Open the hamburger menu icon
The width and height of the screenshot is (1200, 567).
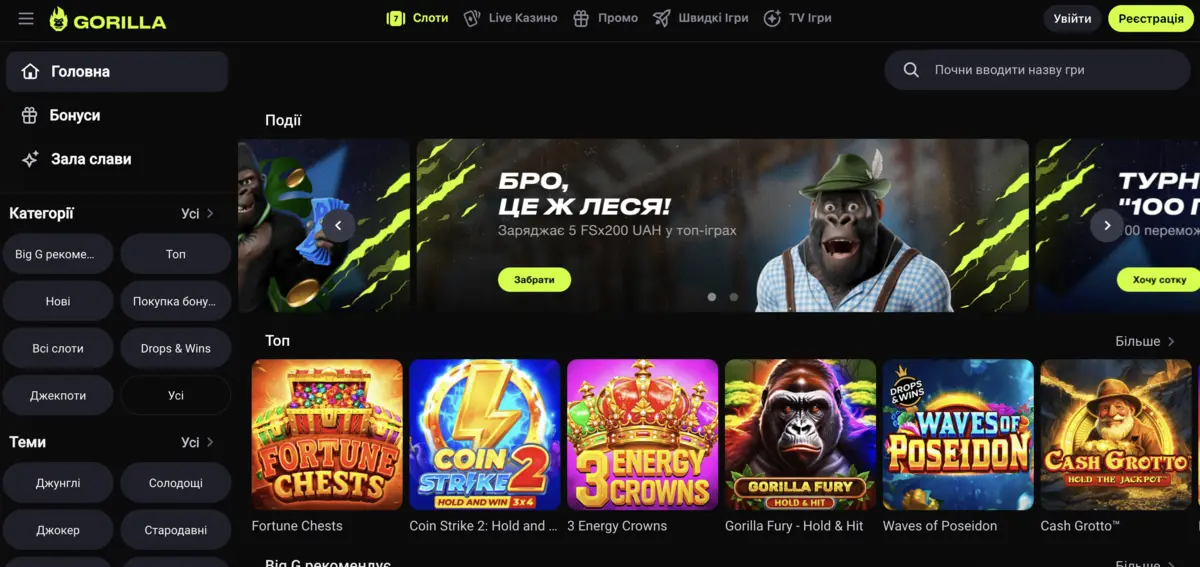point(26,19)
